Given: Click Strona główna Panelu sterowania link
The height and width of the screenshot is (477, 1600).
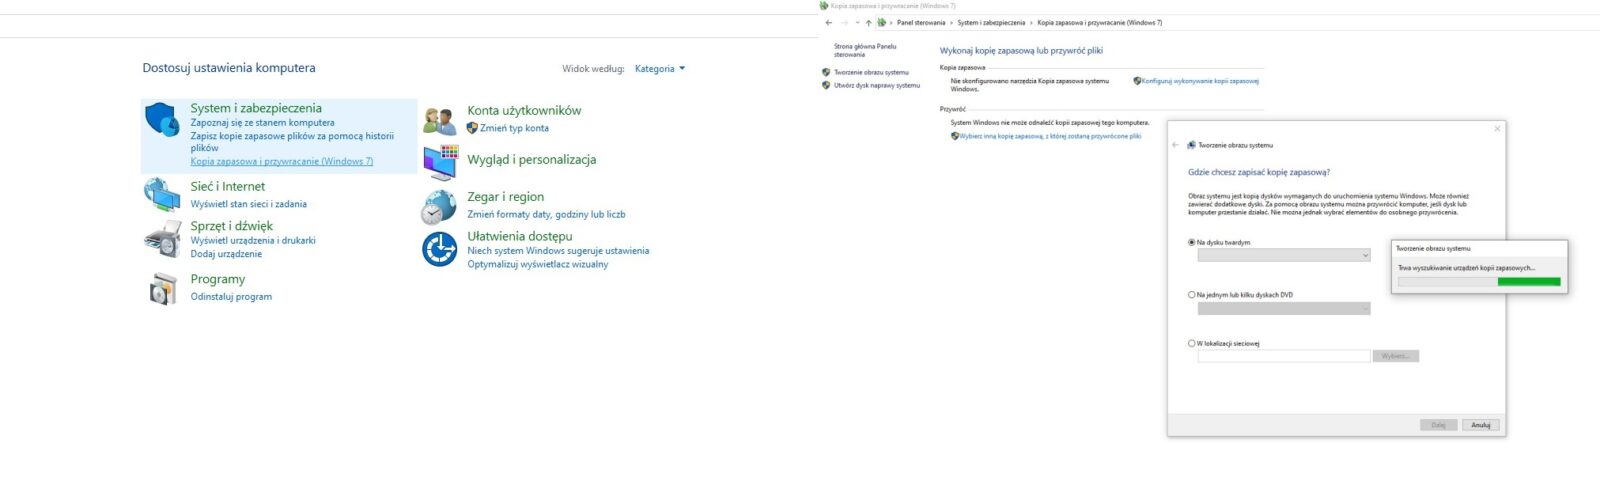Looking at the screenshot, I should 865,50.
